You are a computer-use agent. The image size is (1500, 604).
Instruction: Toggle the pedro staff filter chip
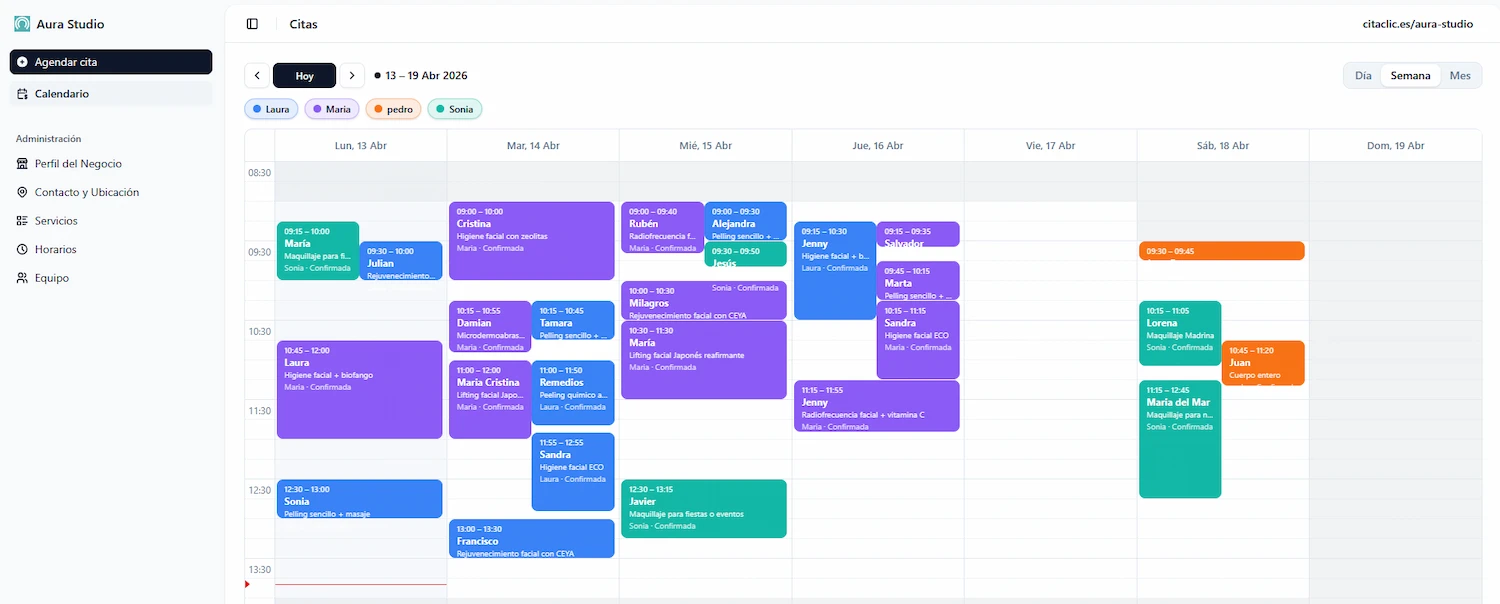[x=393, y=108]
